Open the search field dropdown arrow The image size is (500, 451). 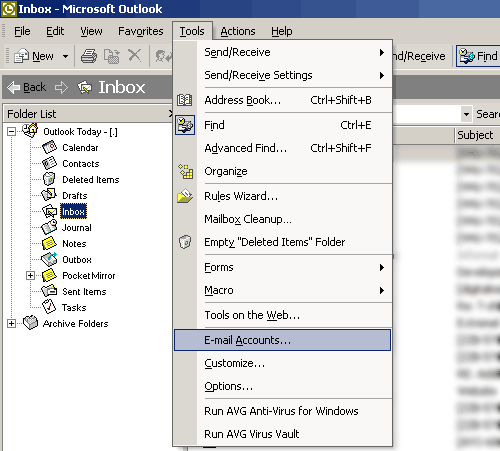(x=466, y=114)
